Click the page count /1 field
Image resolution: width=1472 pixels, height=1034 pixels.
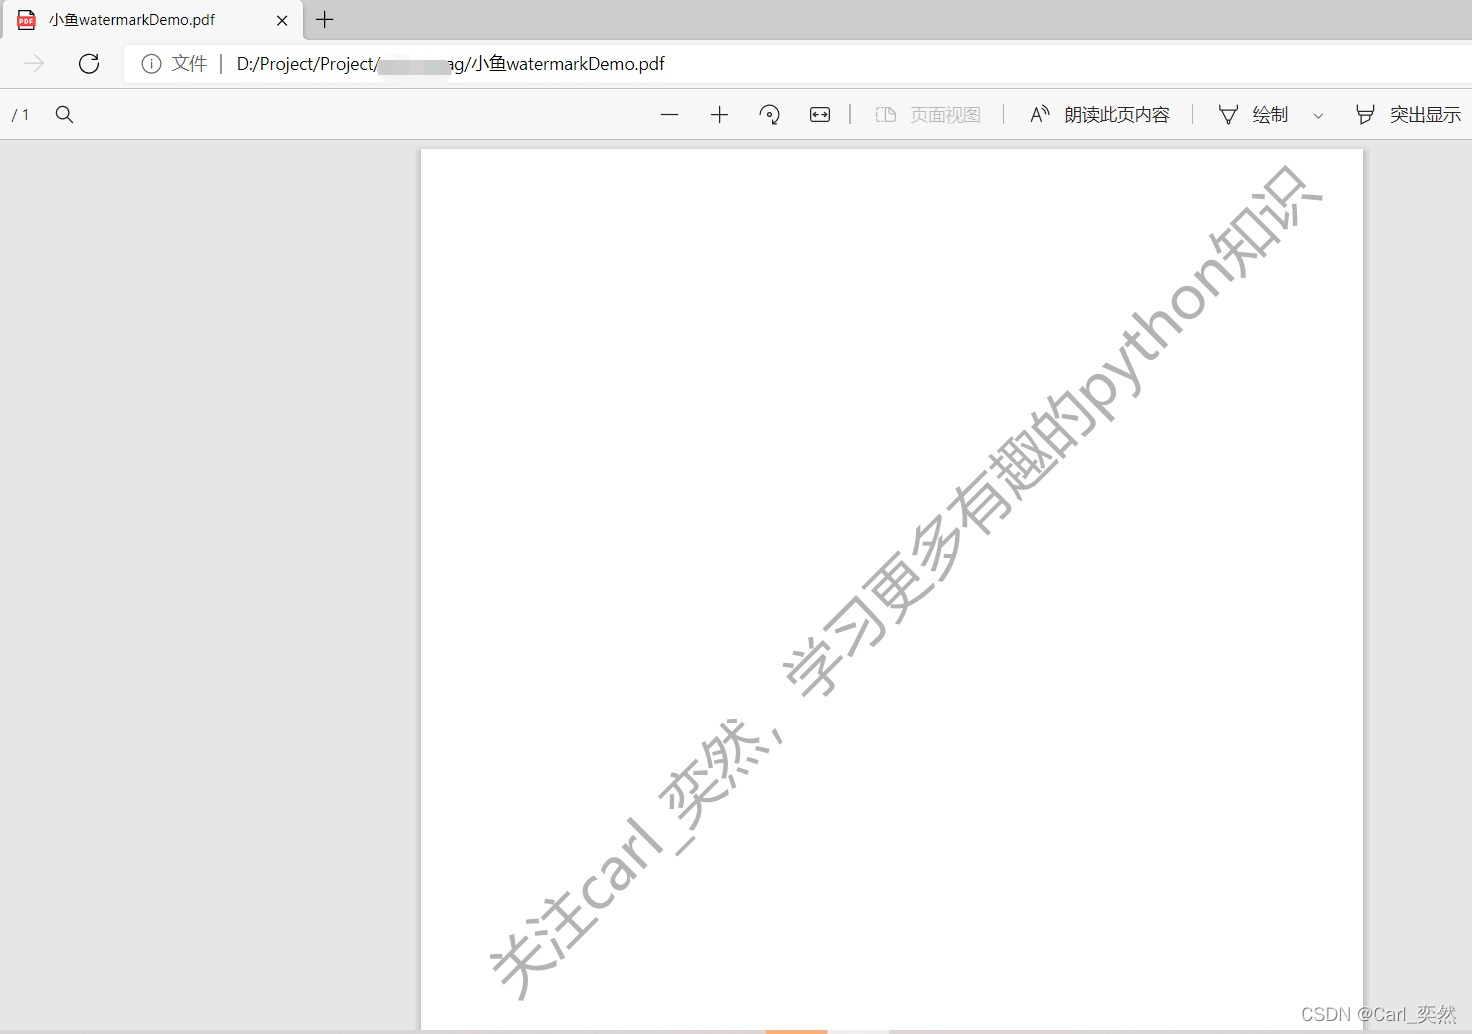point(20,115)
